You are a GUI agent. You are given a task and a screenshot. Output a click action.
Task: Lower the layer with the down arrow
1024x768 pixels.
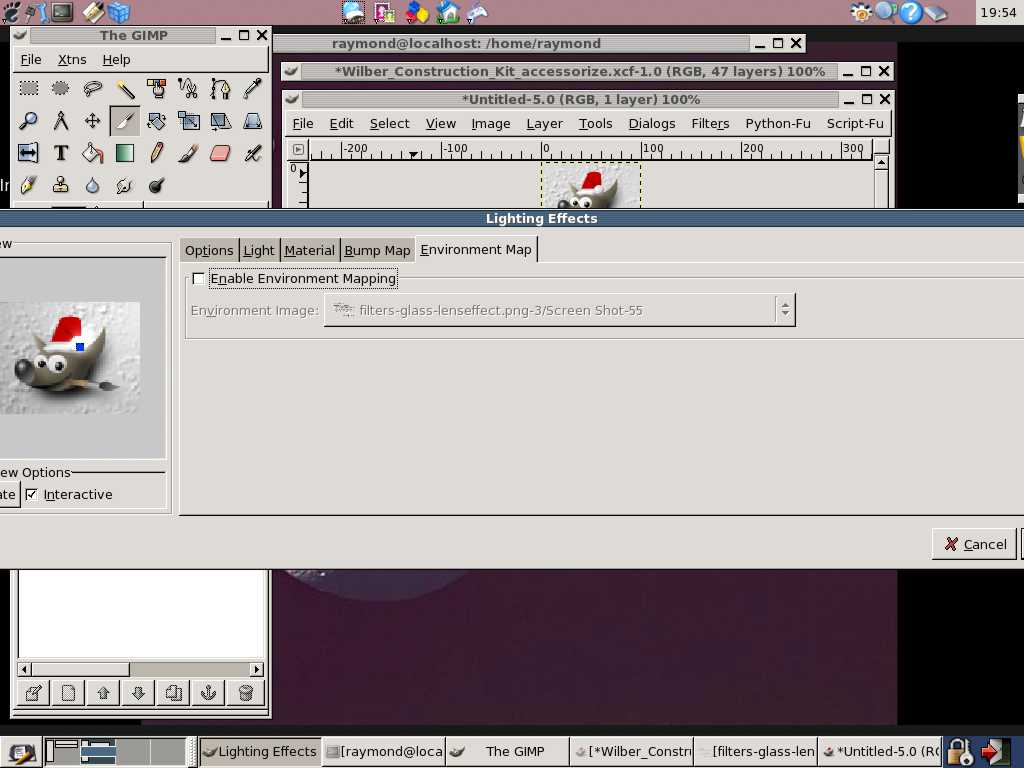pos(138,692)
